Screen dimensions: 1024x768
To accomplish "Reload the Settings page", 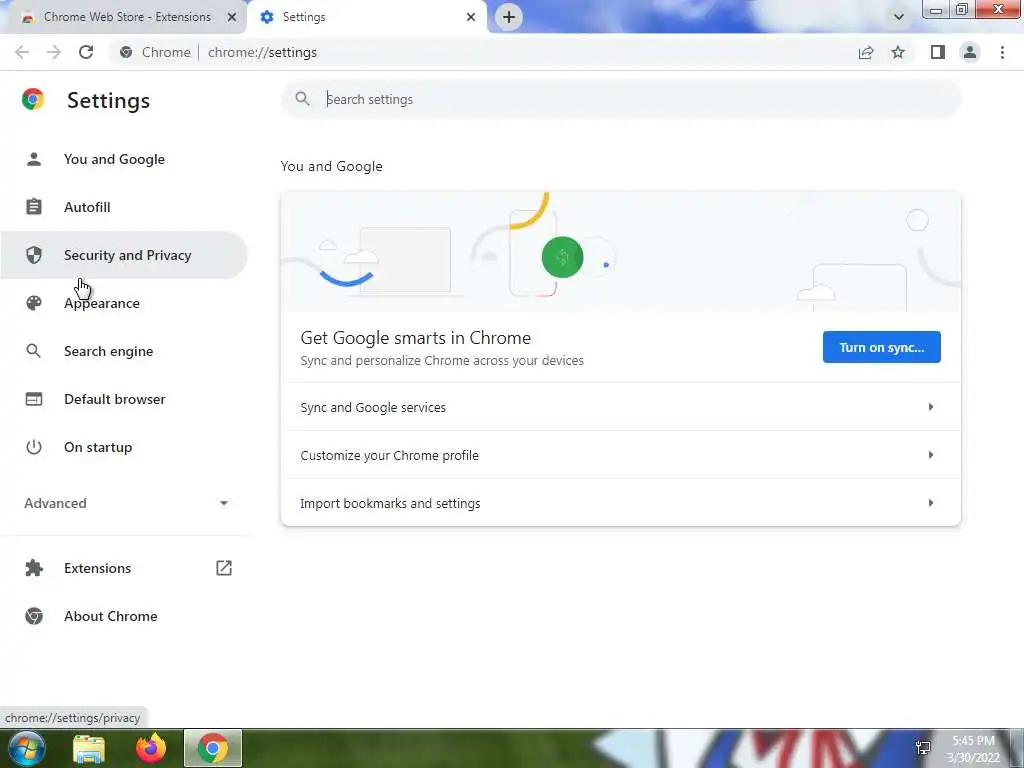I will (x=86, y=52).
